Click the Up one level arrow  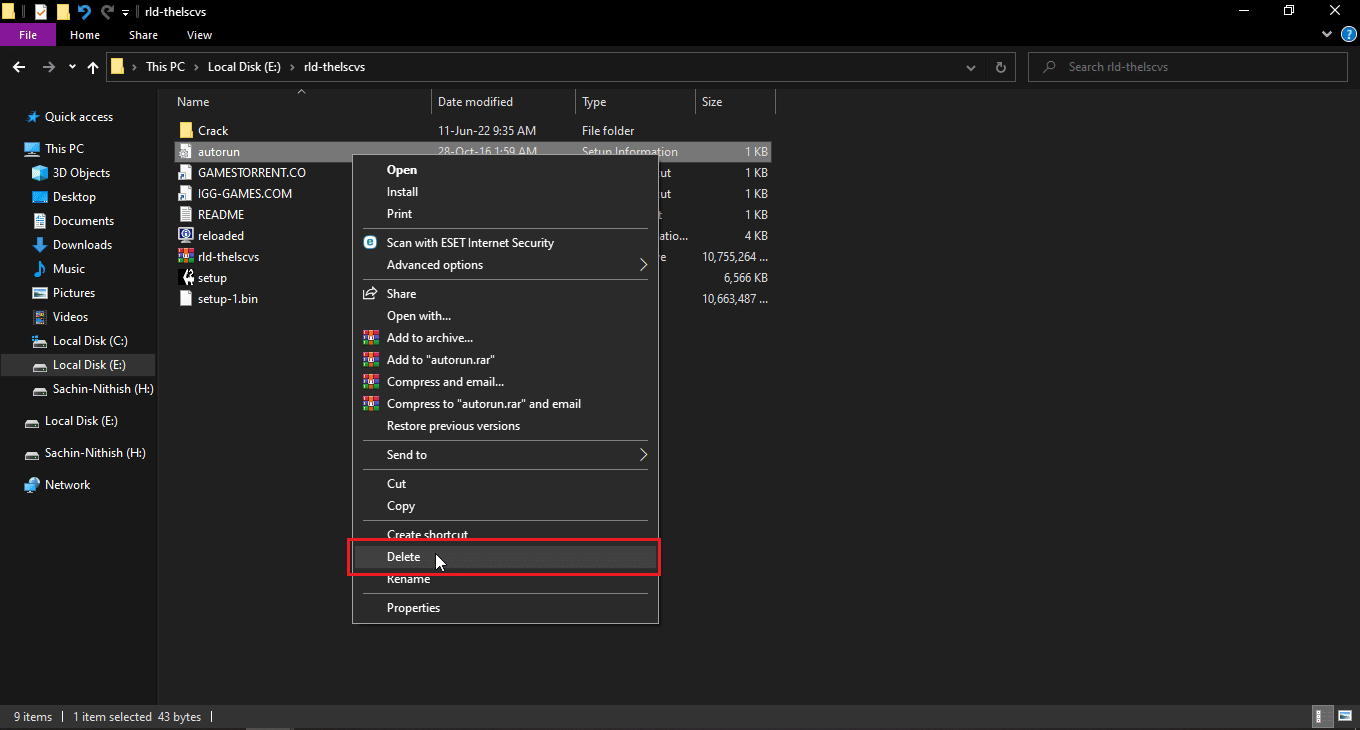click(93, 67)
